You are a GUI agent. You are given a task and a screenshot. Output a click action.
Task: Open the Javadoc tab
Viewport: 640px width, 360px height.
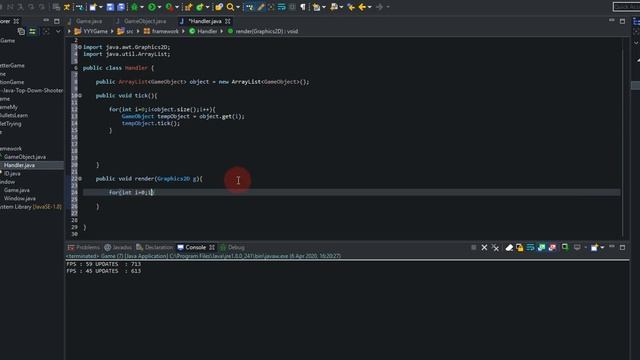coord(118,247)
